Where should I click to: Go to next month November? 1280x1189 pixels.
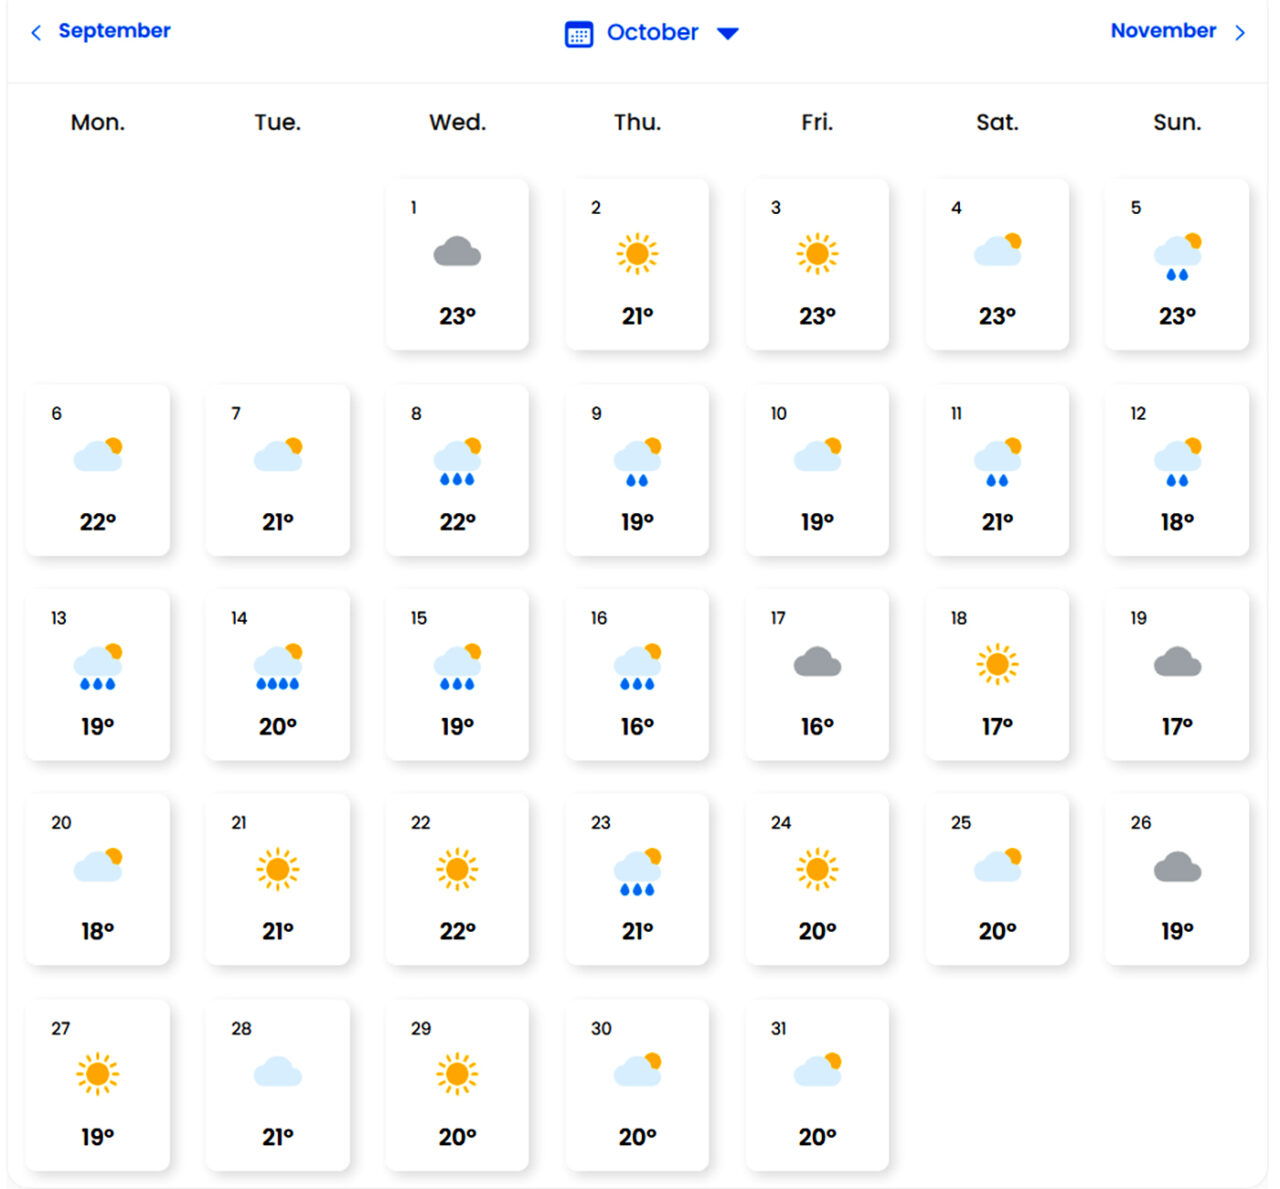click(1163, 31)
